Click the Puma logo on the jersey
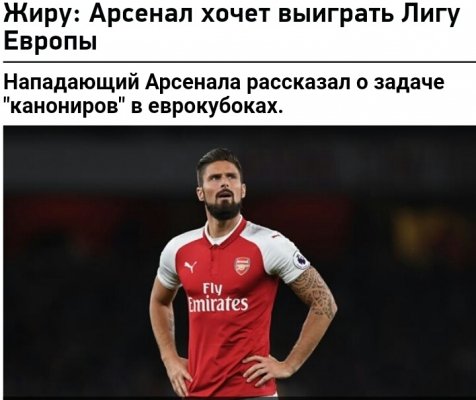 click(x=191, y=267)
